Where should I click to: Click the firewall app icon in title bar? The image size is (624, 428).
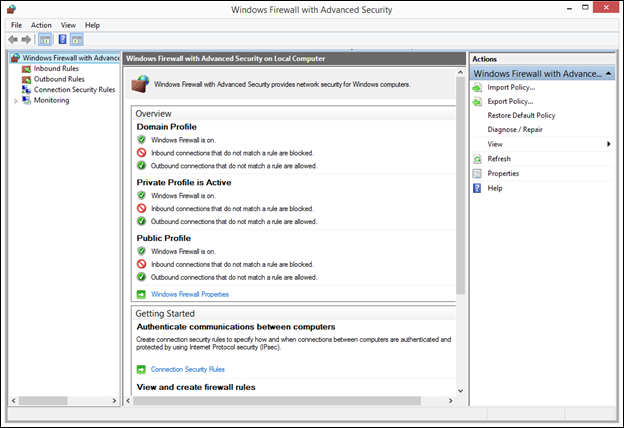(x=12, y=9)
